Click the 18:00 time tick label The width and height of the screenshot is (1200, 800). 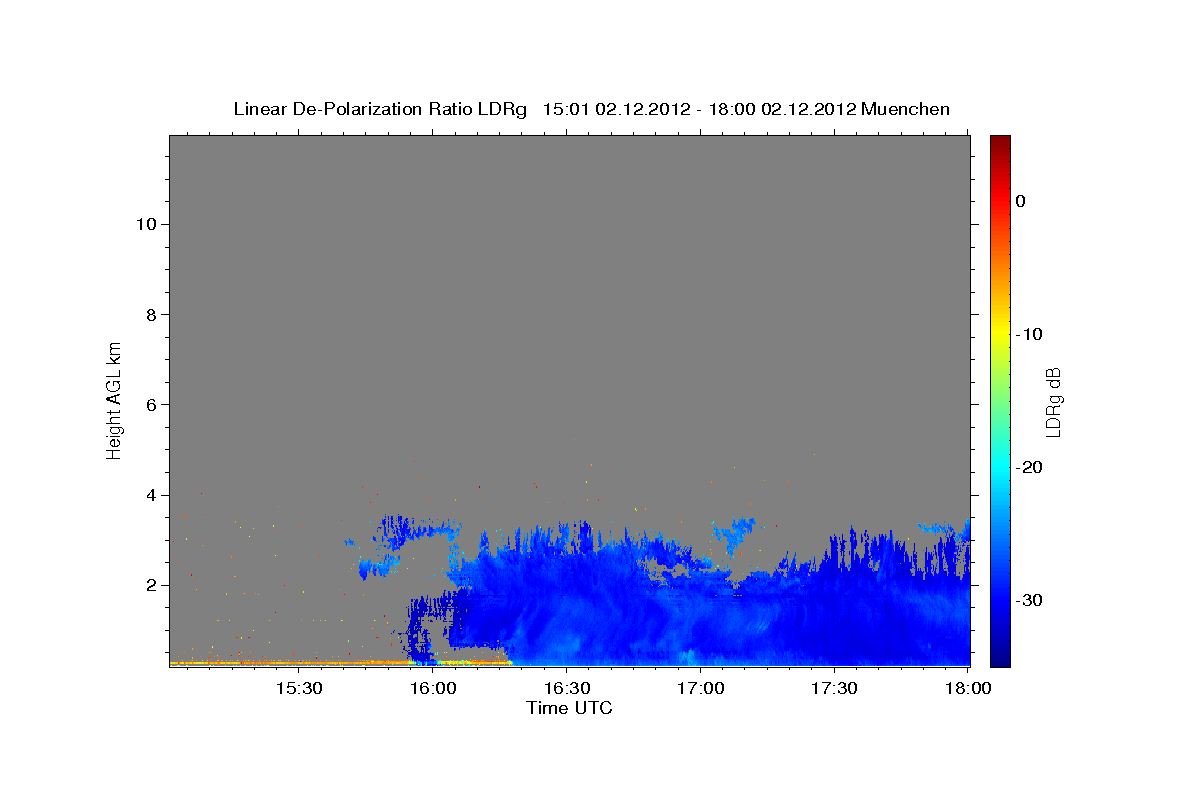(969, 689)
